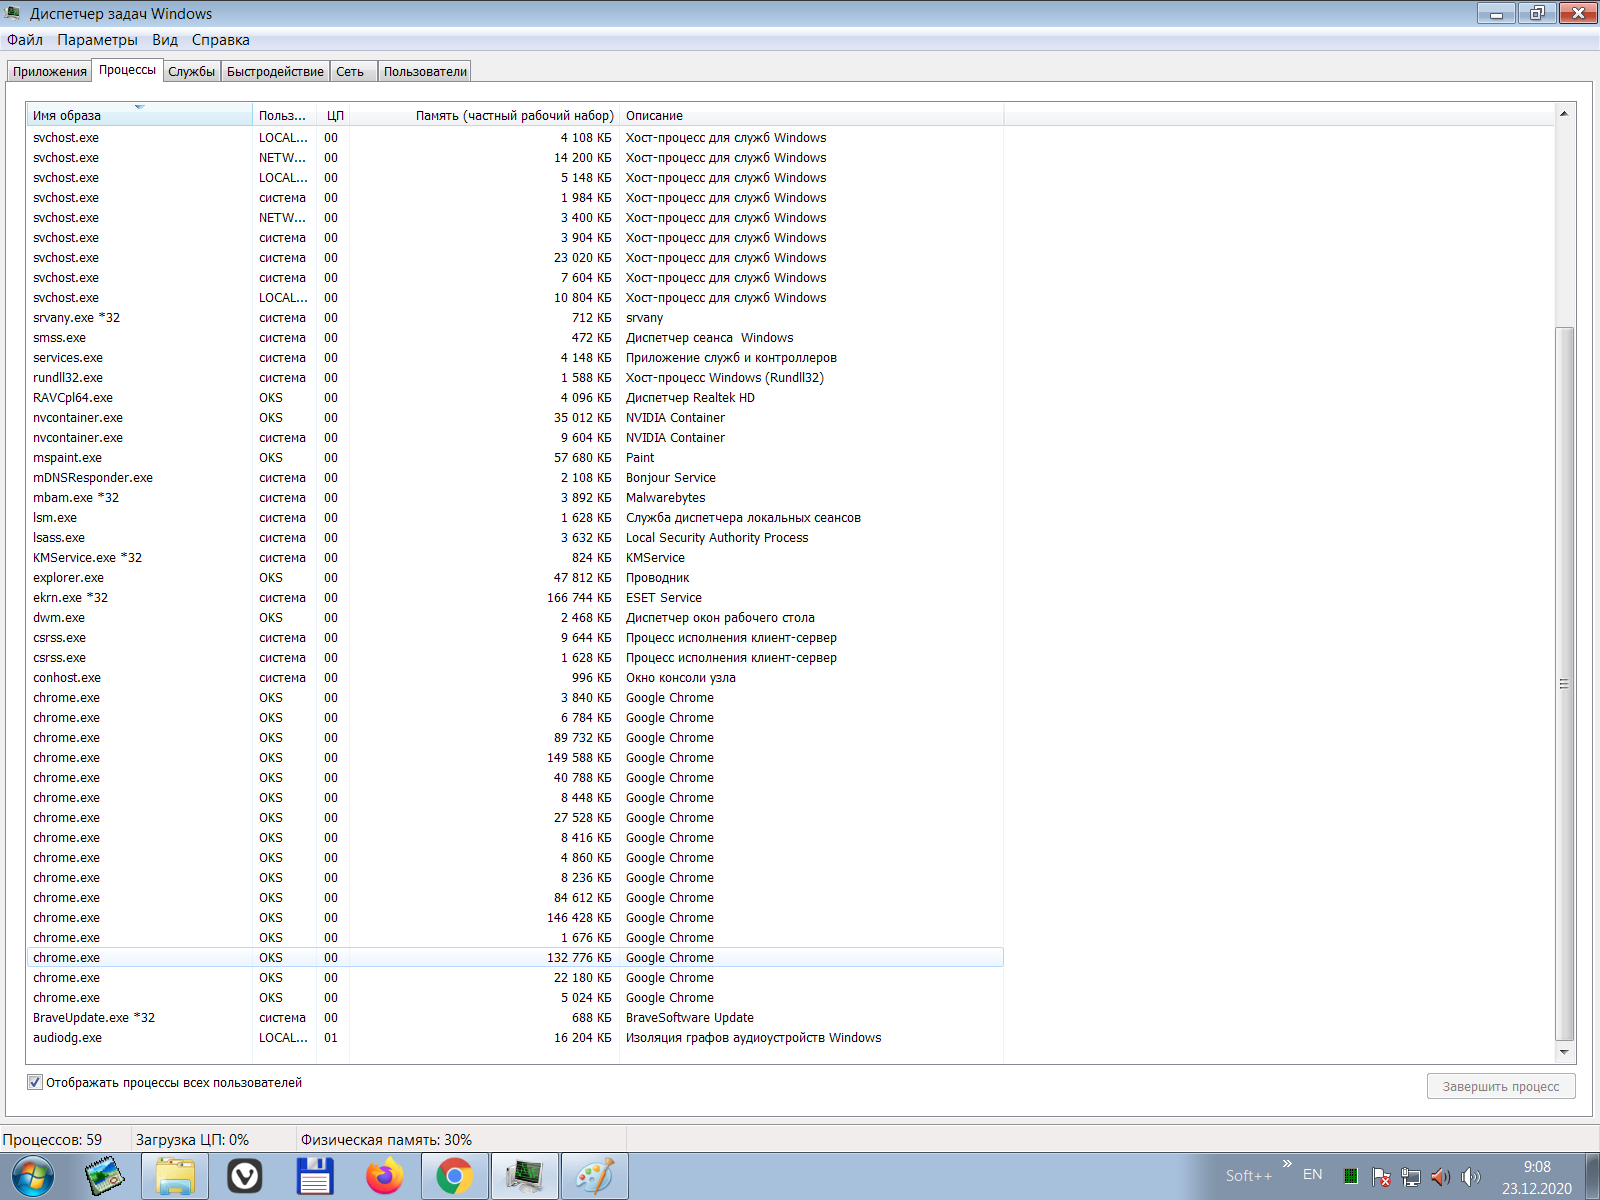Select the dwm.exe process row
Viewport: 1600px width, 1200px height.
tap(515, 618)
